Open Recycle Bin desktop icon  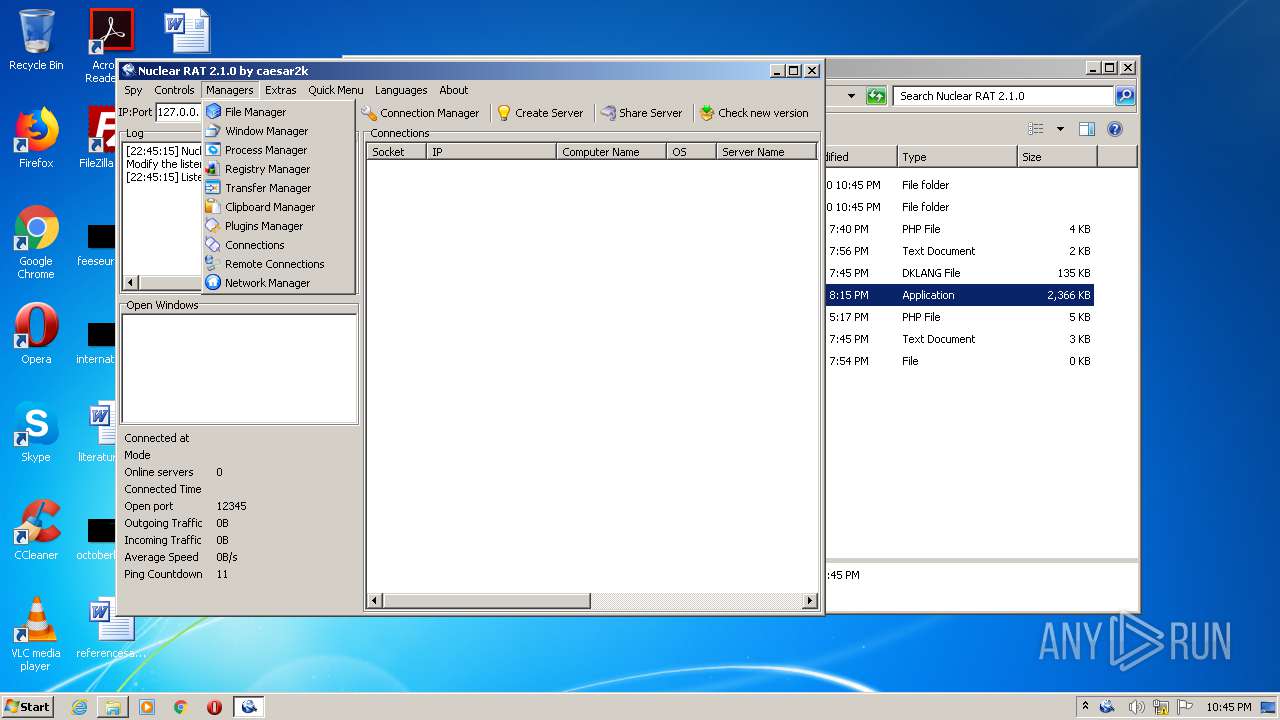(36, 40)
